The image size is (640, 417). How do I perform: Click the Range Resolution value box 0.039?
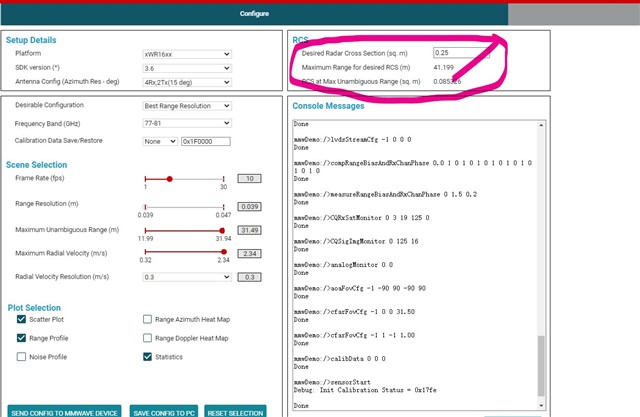pyautogui.click(x=249, y=206)
